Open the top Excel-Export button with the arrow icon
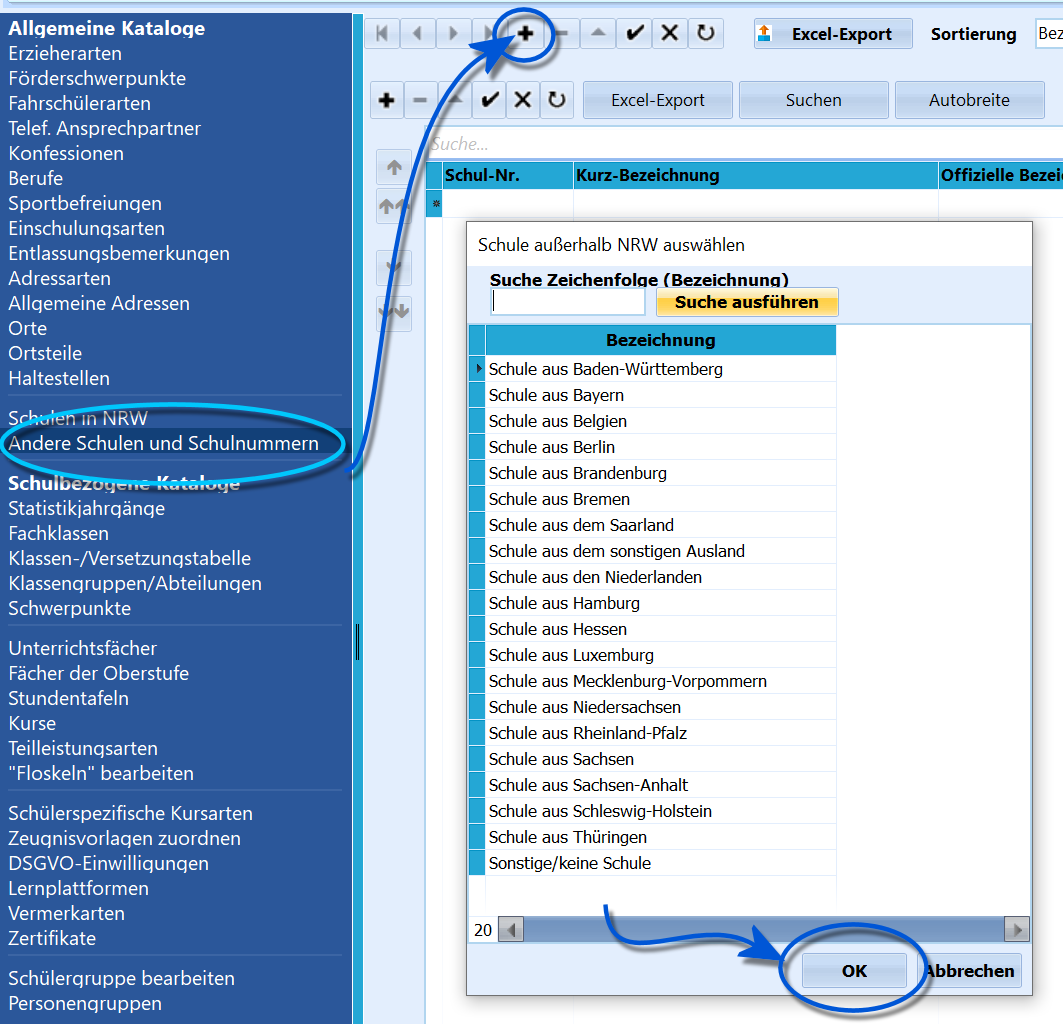This screenshot has width=1063, height=1024. 833,34
